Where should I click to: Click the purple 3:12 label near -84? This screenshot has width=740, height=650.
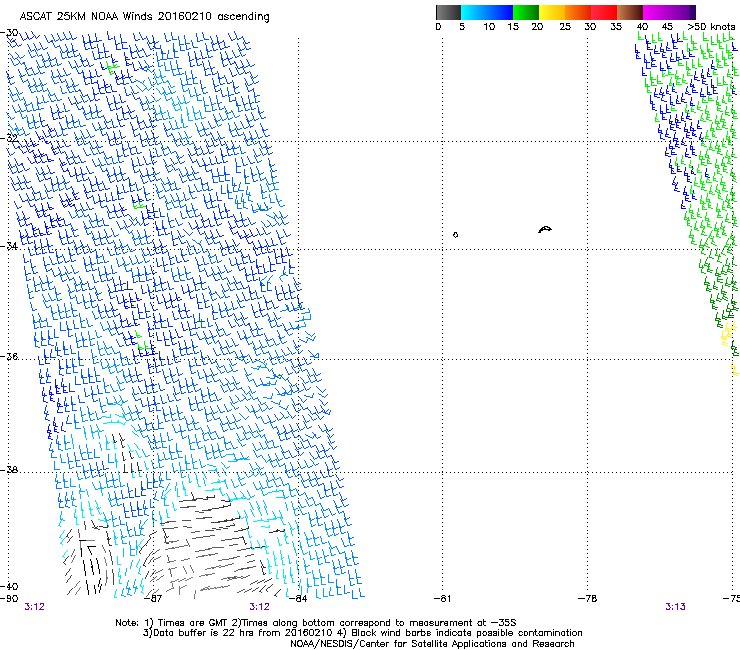click(260, 607)
